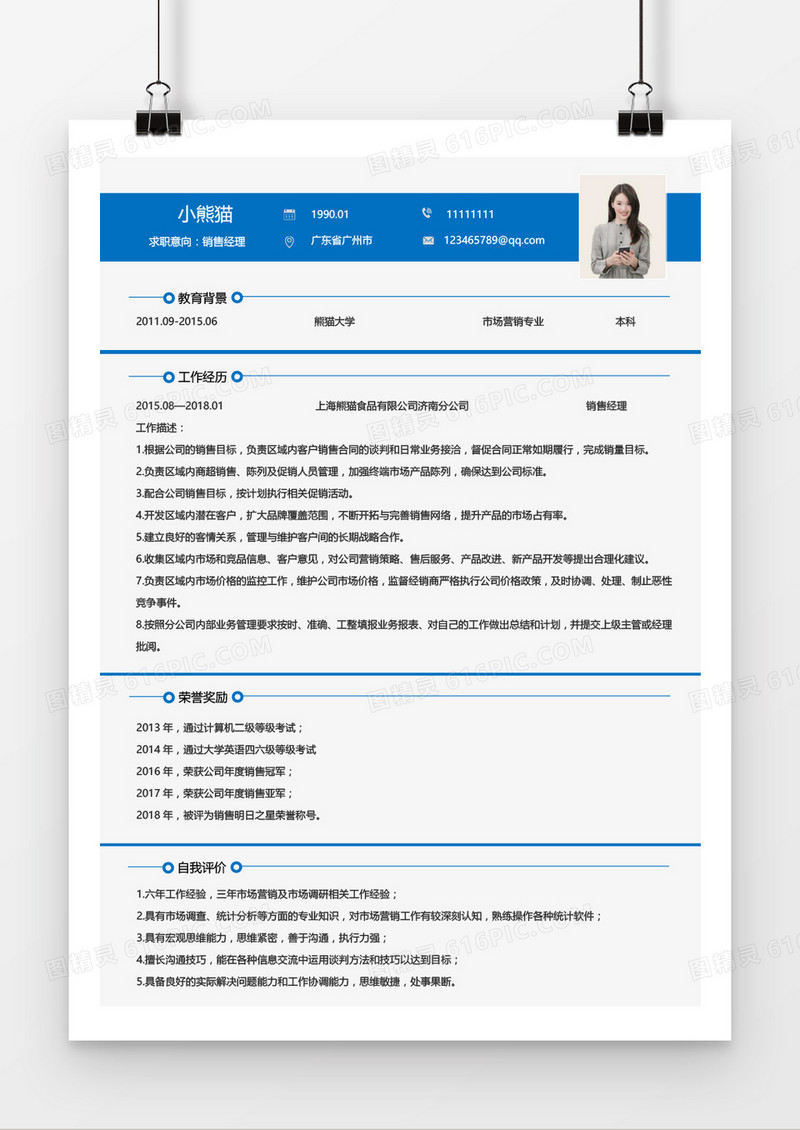Select the phone number 11111111
This screenshot has width=800, height=1130.
(x=470, y=214)
